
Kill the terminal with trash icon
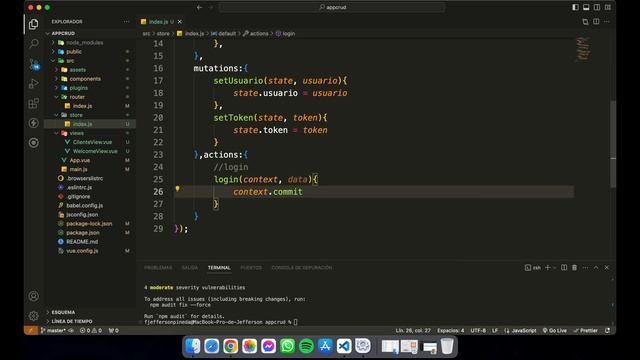[574, 267]
